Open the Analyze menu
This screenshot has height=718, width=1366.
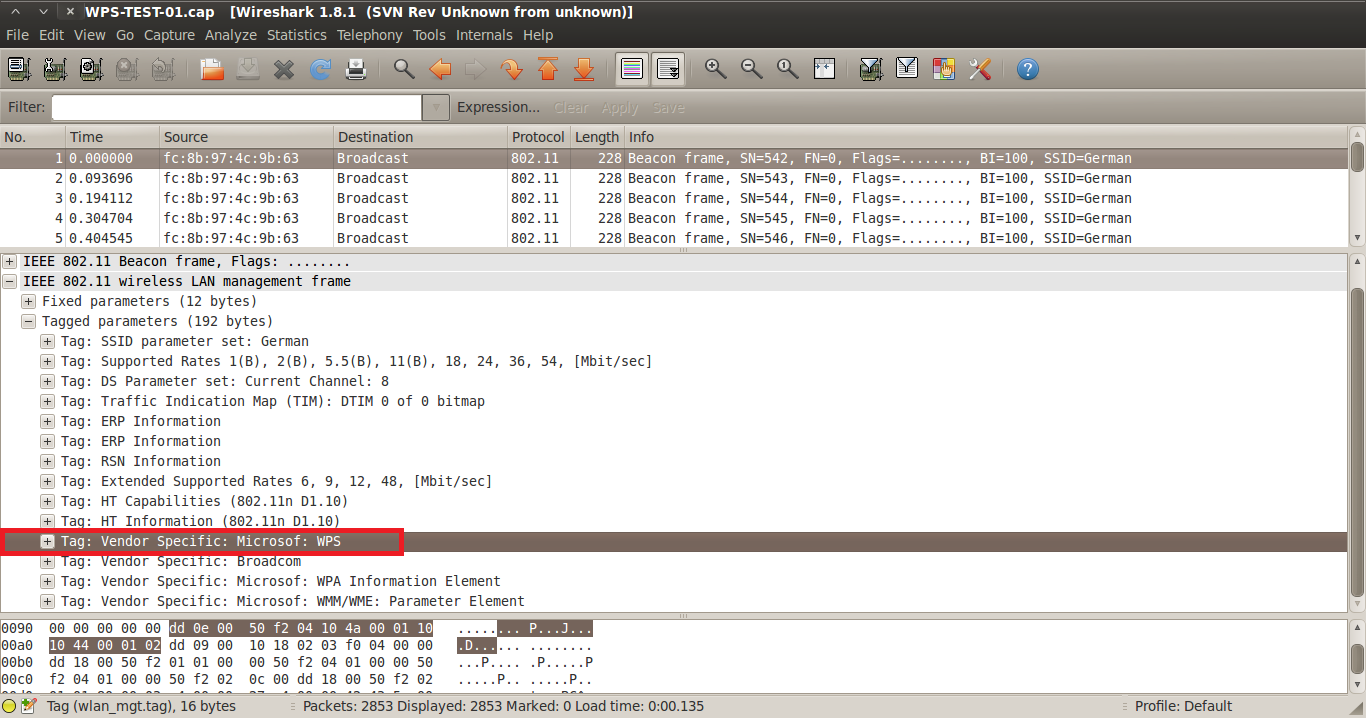pyautogui.click(x=231, y=35)
